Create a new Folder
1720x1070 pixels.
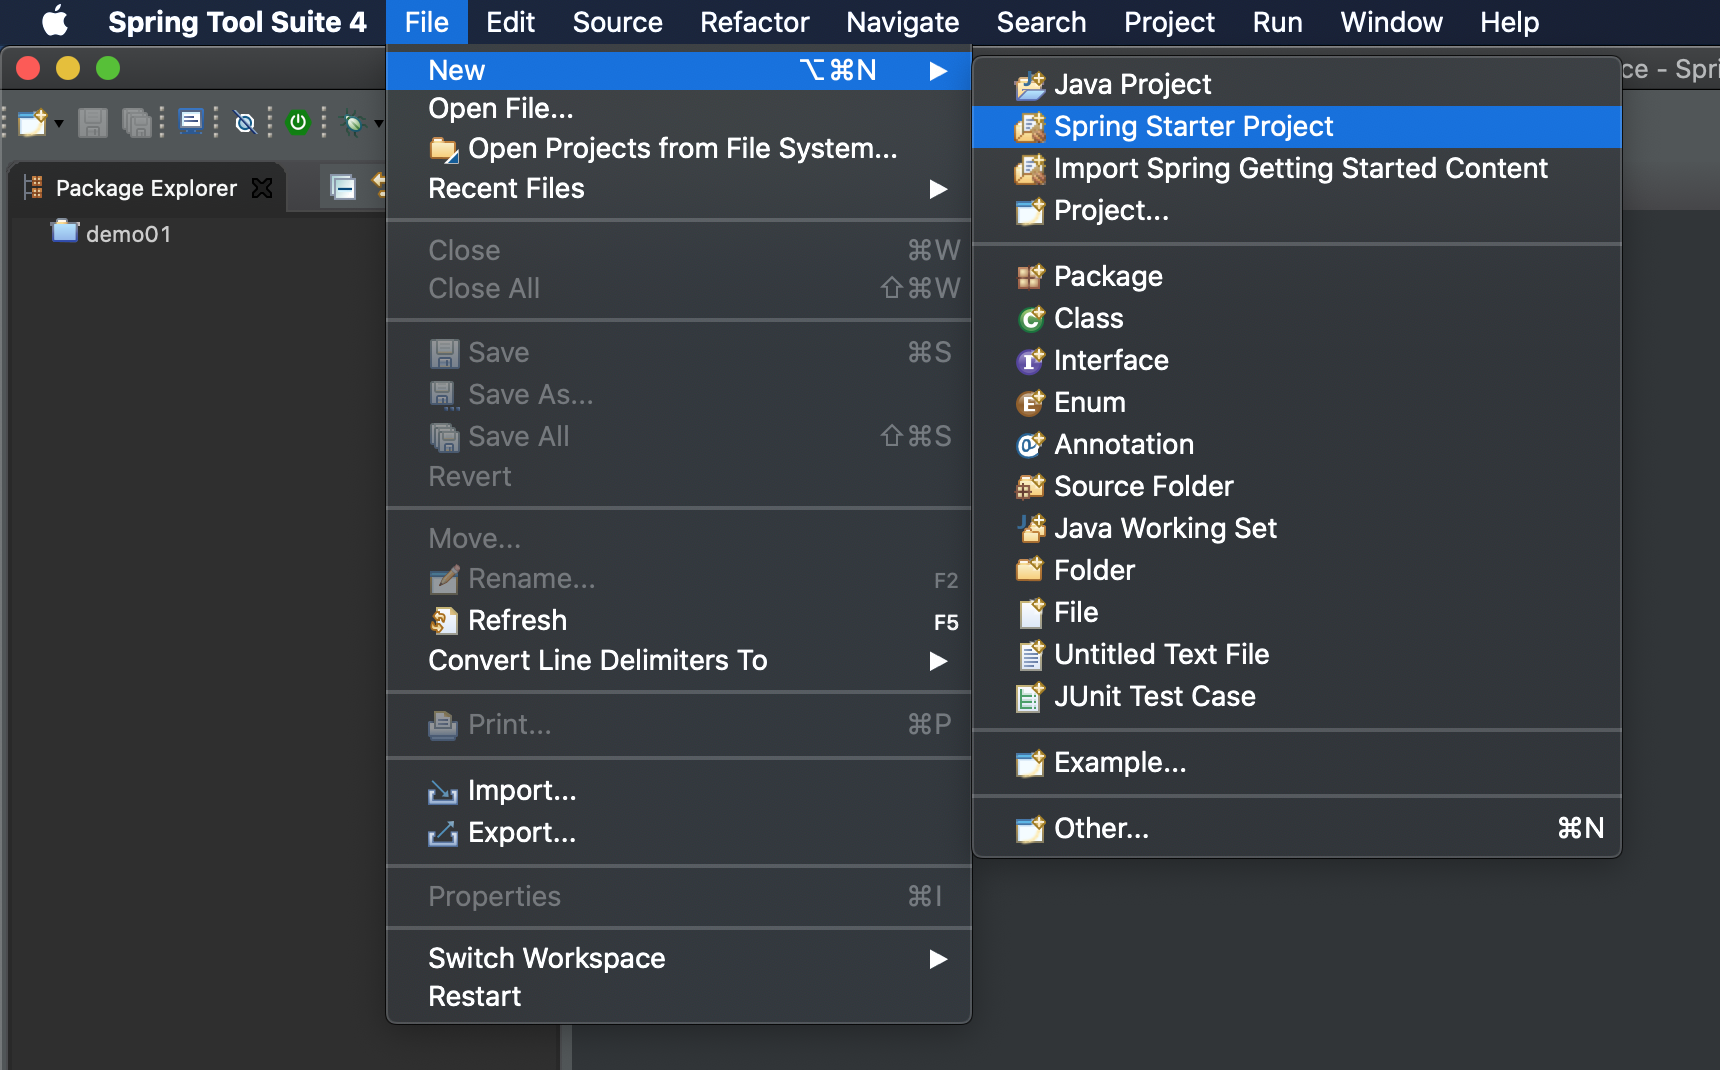pos(1297,570)
